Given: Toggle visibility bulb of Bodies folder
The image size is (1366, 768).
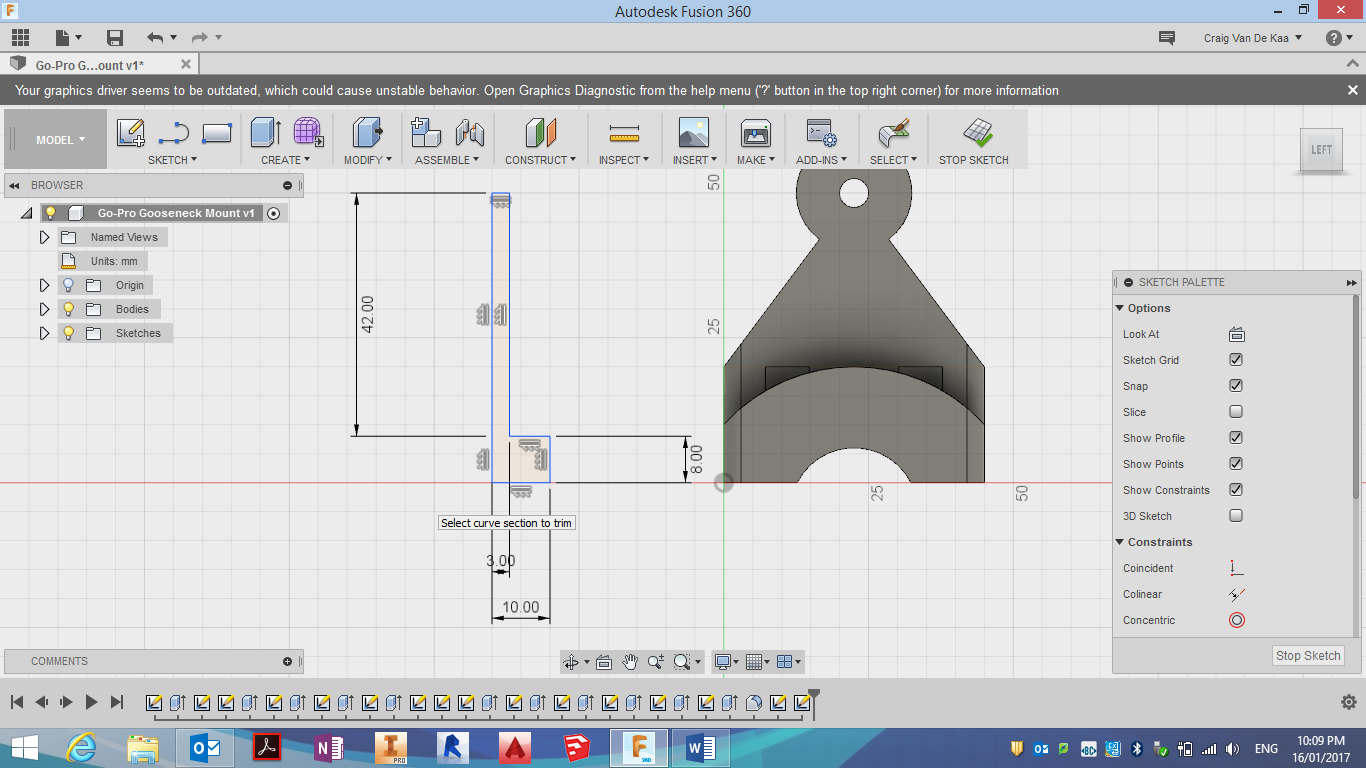Looking at the screenshot, I should [x=68, y=309].
